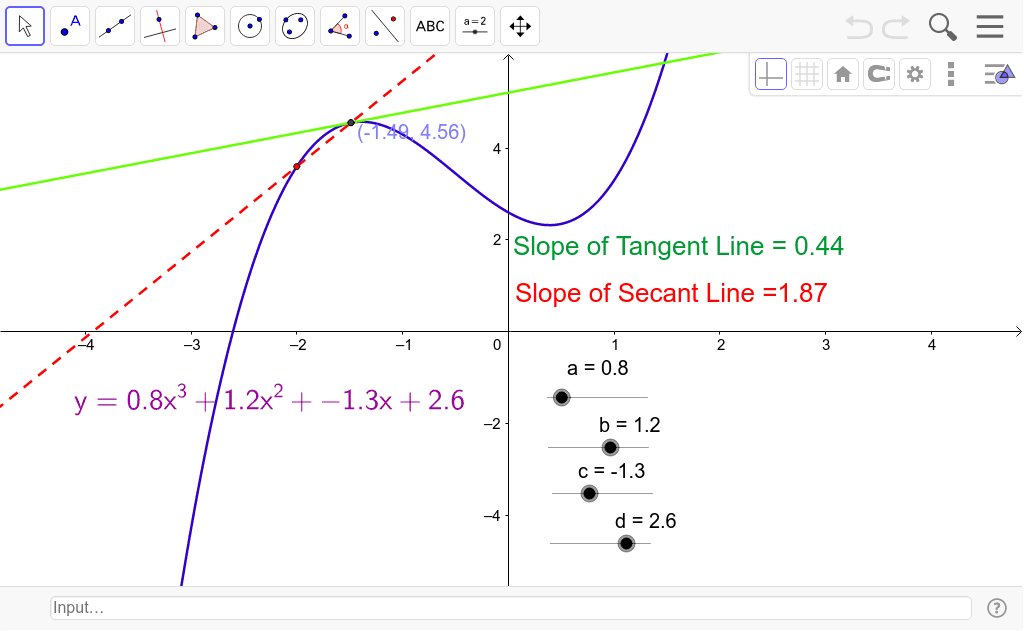The width and height of the screenshot is (1024, 631).
Task: Toggle the axes display button
Action: [770, 74]
